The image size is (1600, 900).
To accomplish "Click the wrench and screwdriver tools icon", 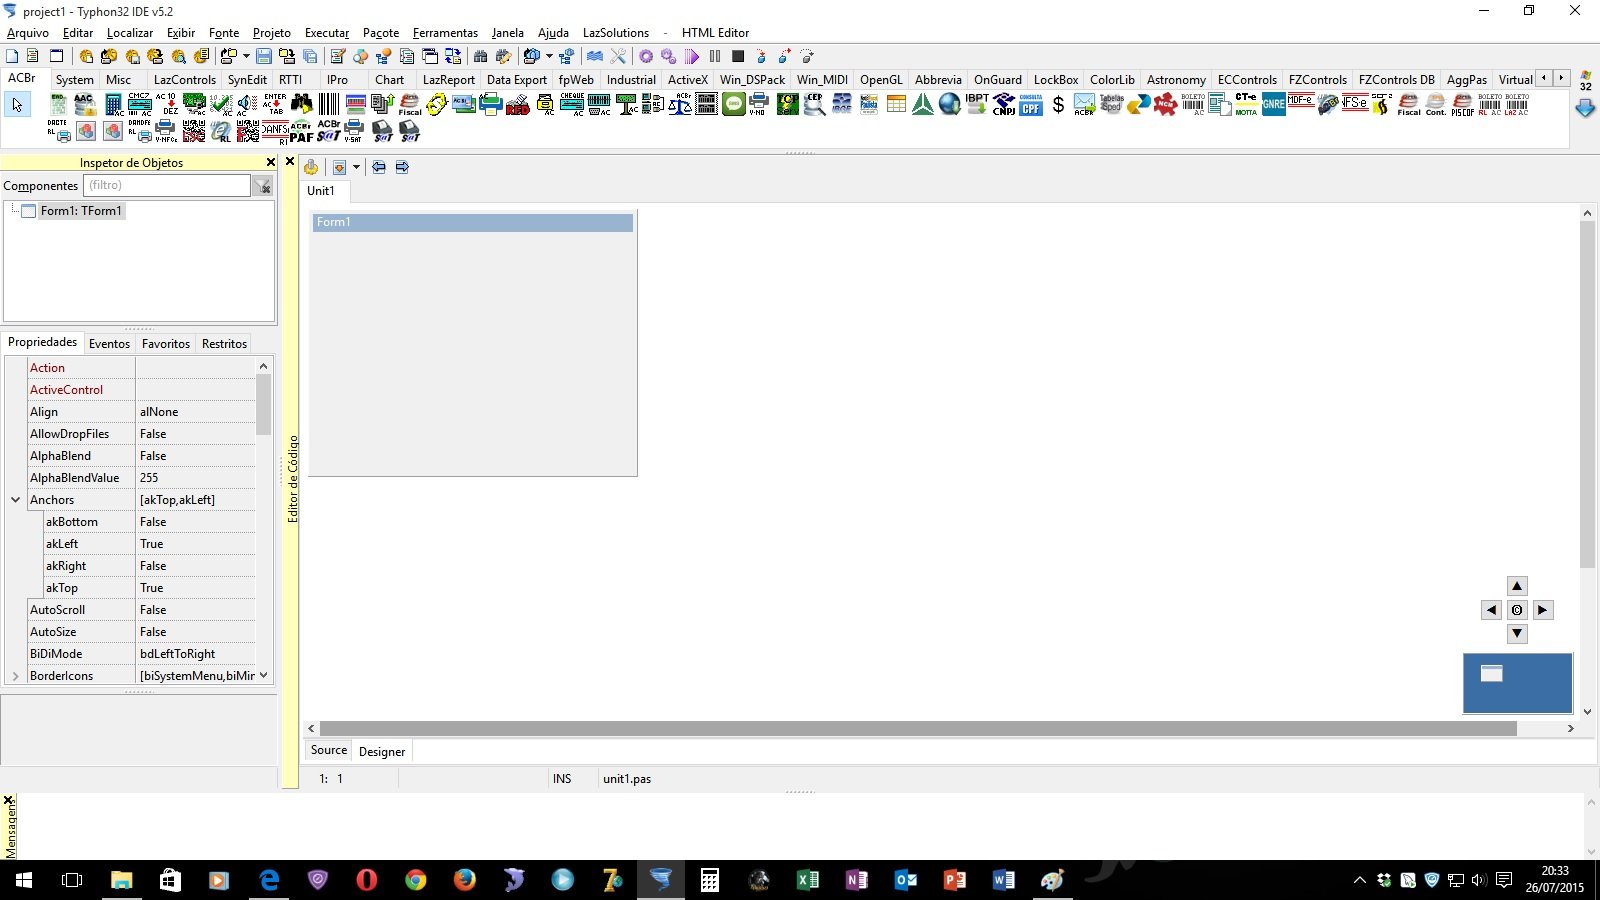I will 618,56.
